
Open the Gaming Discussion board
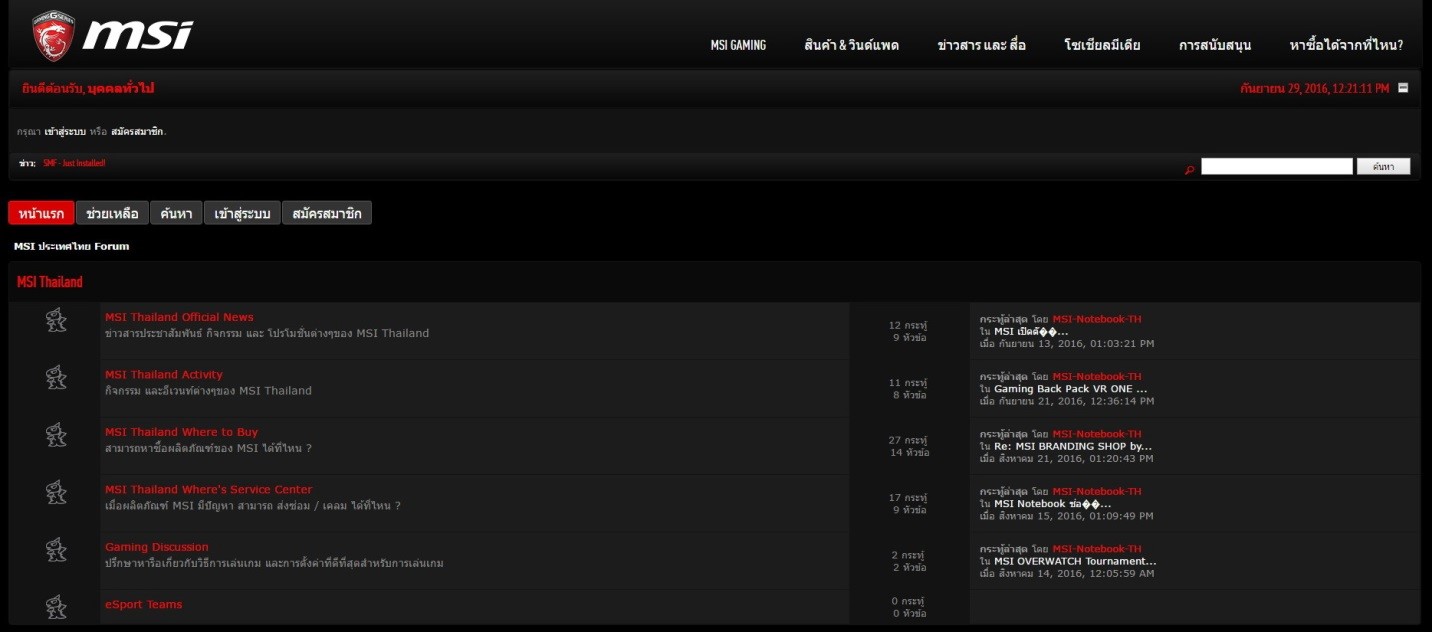[x=157, y=547]
